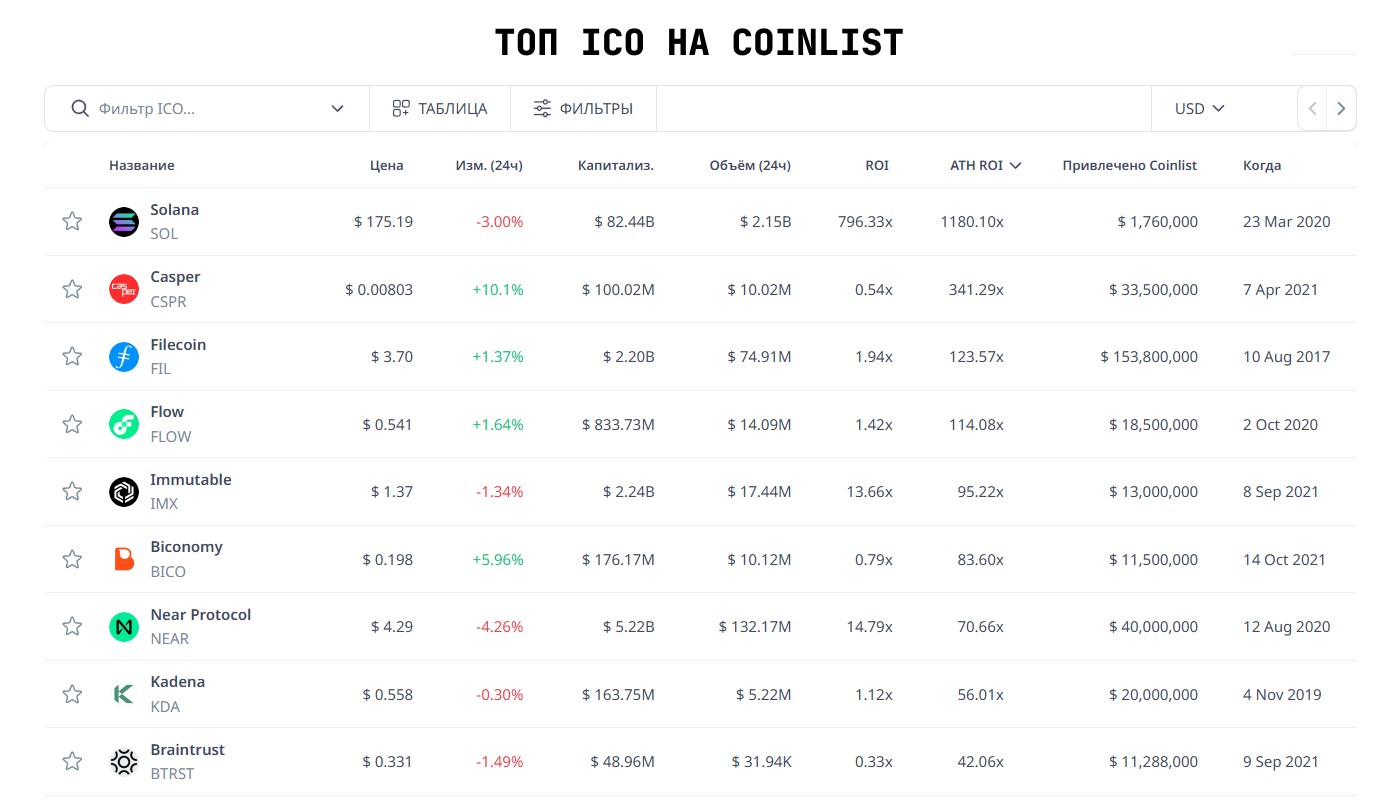Select the Solana coin logo
The width and height of the screenshot is (1400, 801).
[123, 221]
